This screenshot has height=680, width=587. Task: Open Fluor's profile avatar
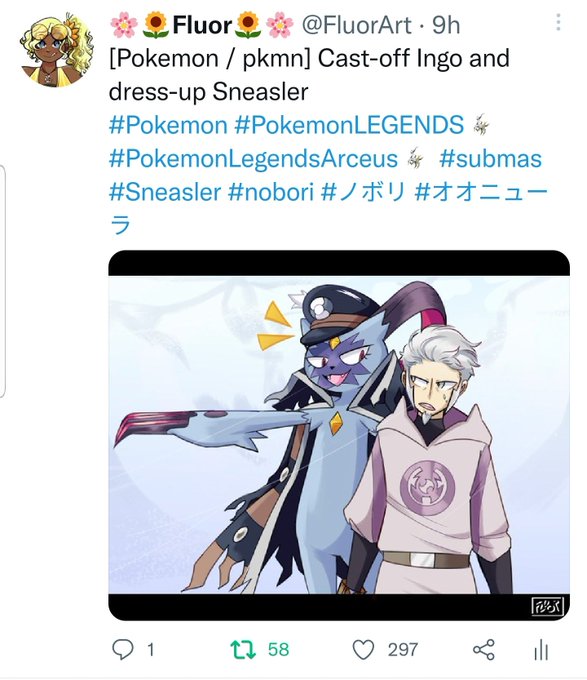pyautogui.click(x=56, y=50)
